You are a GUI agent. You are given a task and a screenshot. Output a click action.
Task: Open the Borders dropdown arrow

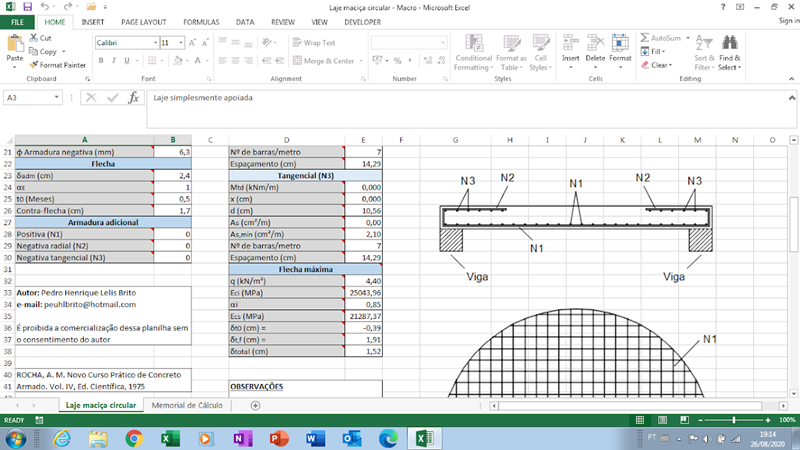pyautogui.click(x=162, y=61)
